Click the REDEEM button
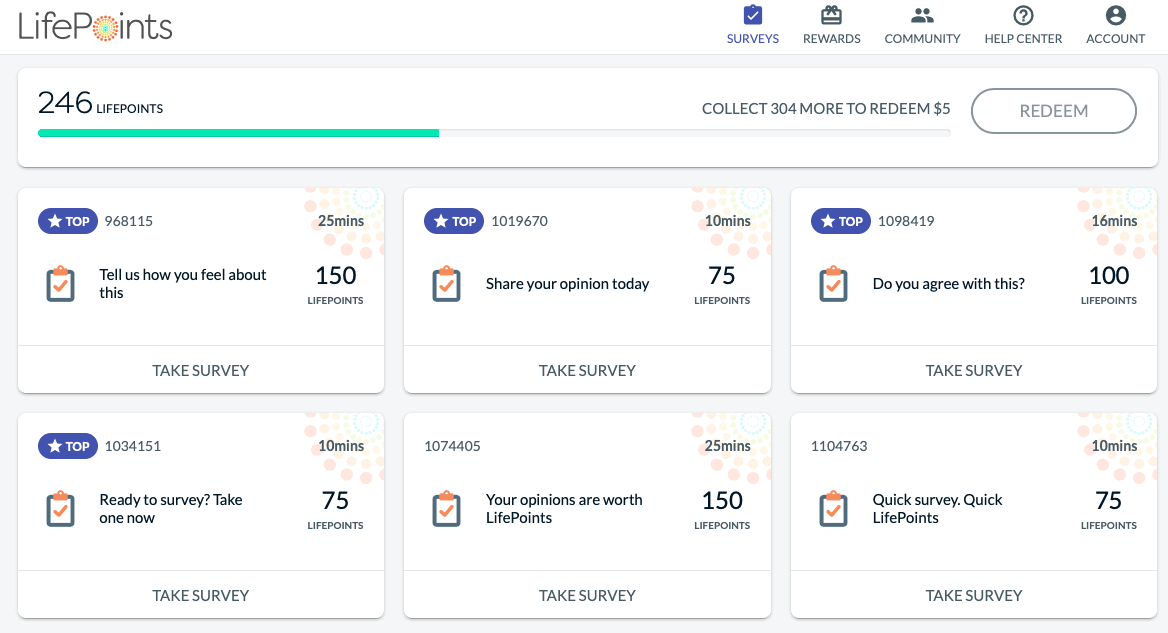Viewport: 1168px width, 633px height. (1054, 111)
